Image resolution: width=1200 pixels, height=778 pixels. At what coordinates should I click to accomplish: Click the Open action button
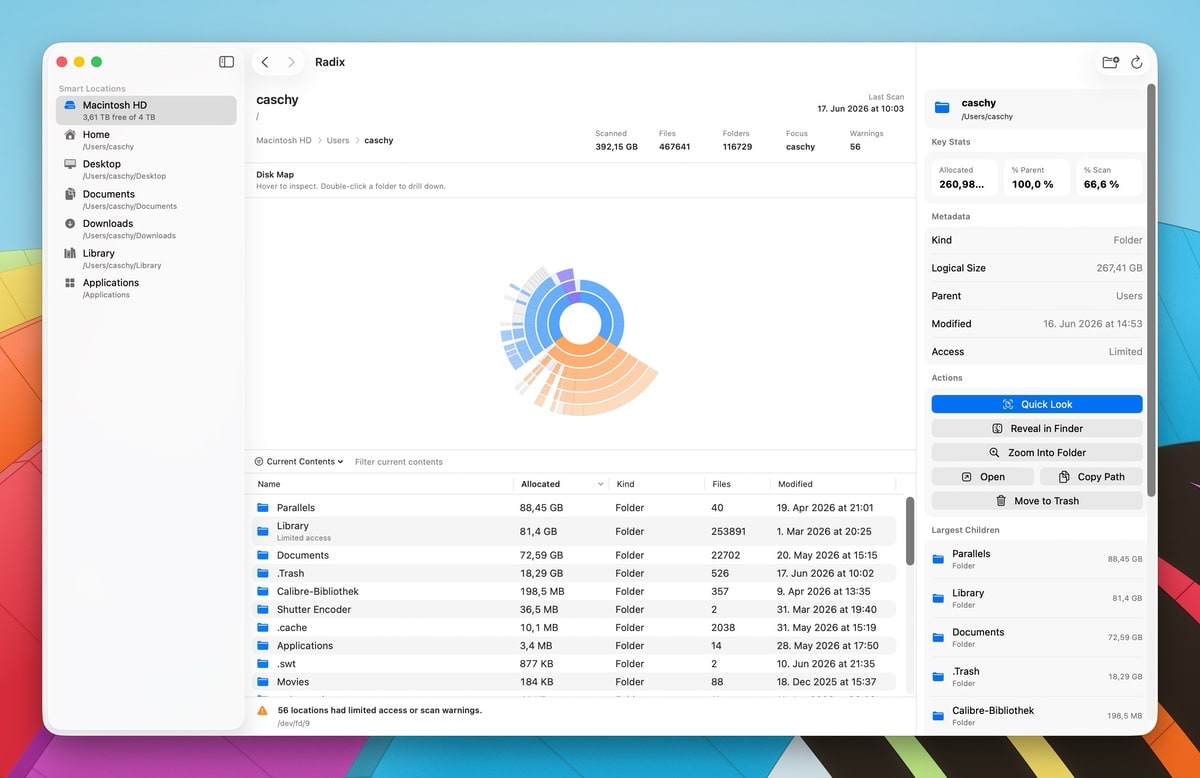point(983,477)
